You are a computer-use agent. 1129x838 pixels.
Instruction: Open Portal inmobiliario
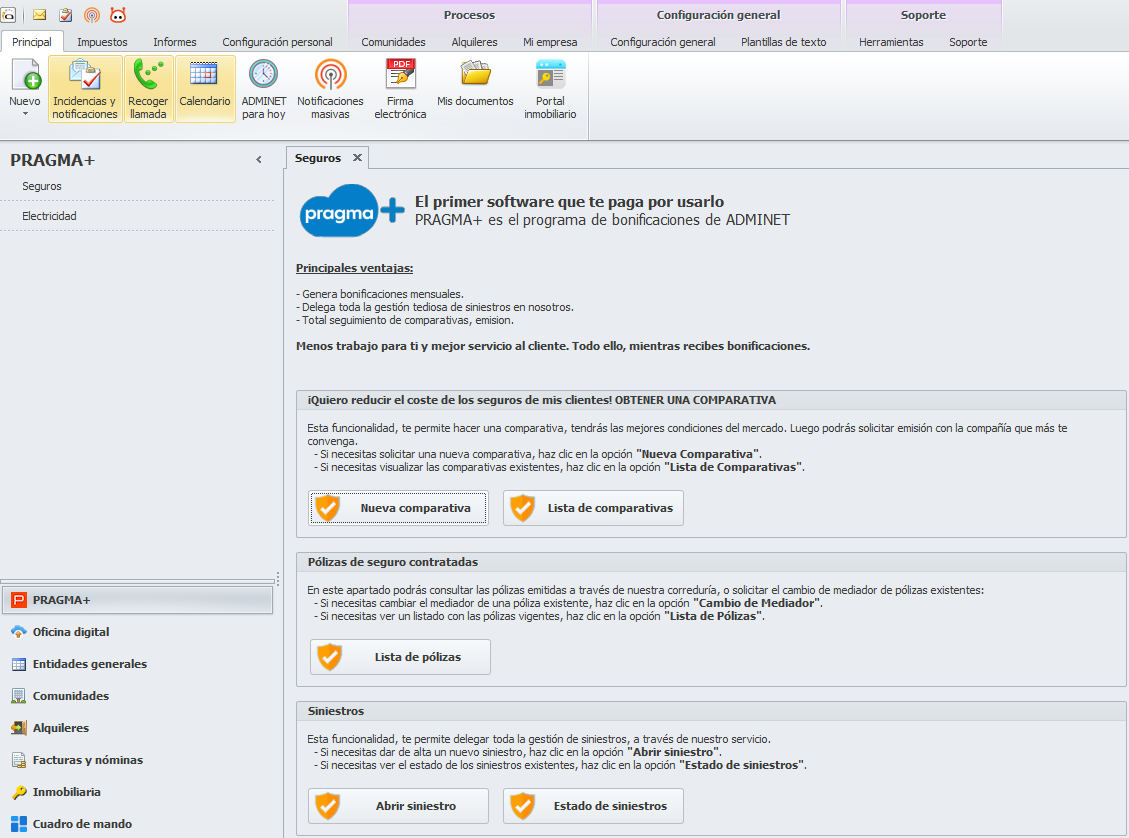pyautogui.click(x=550, y=89)
